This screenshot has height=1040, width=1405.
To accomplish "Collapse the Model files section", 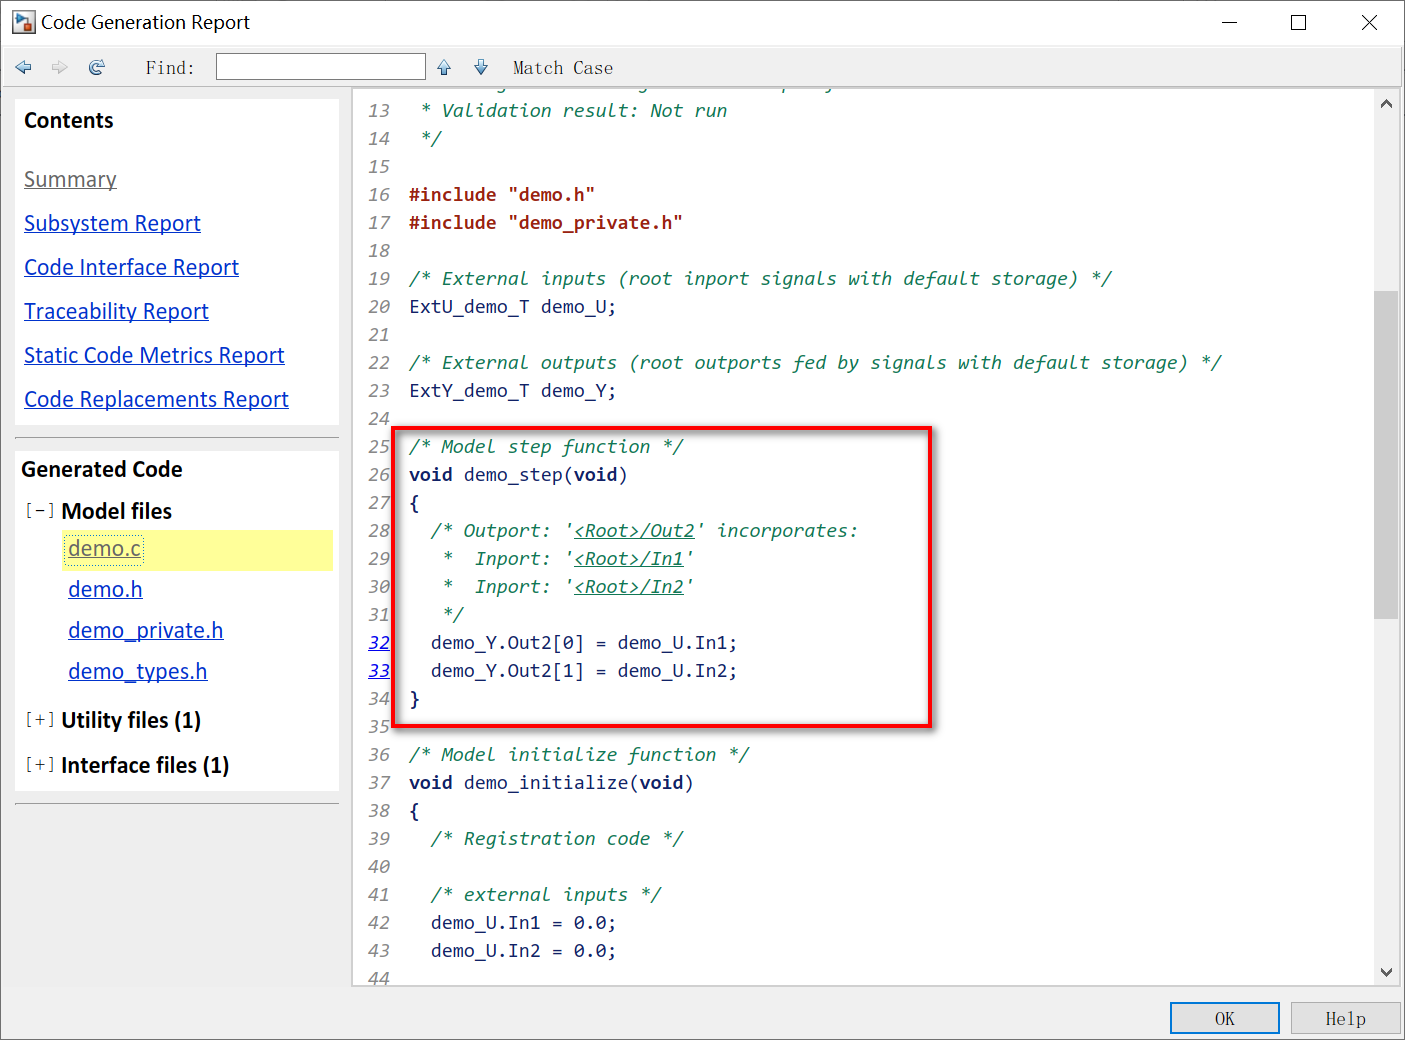I will click(x=40, y=511).
